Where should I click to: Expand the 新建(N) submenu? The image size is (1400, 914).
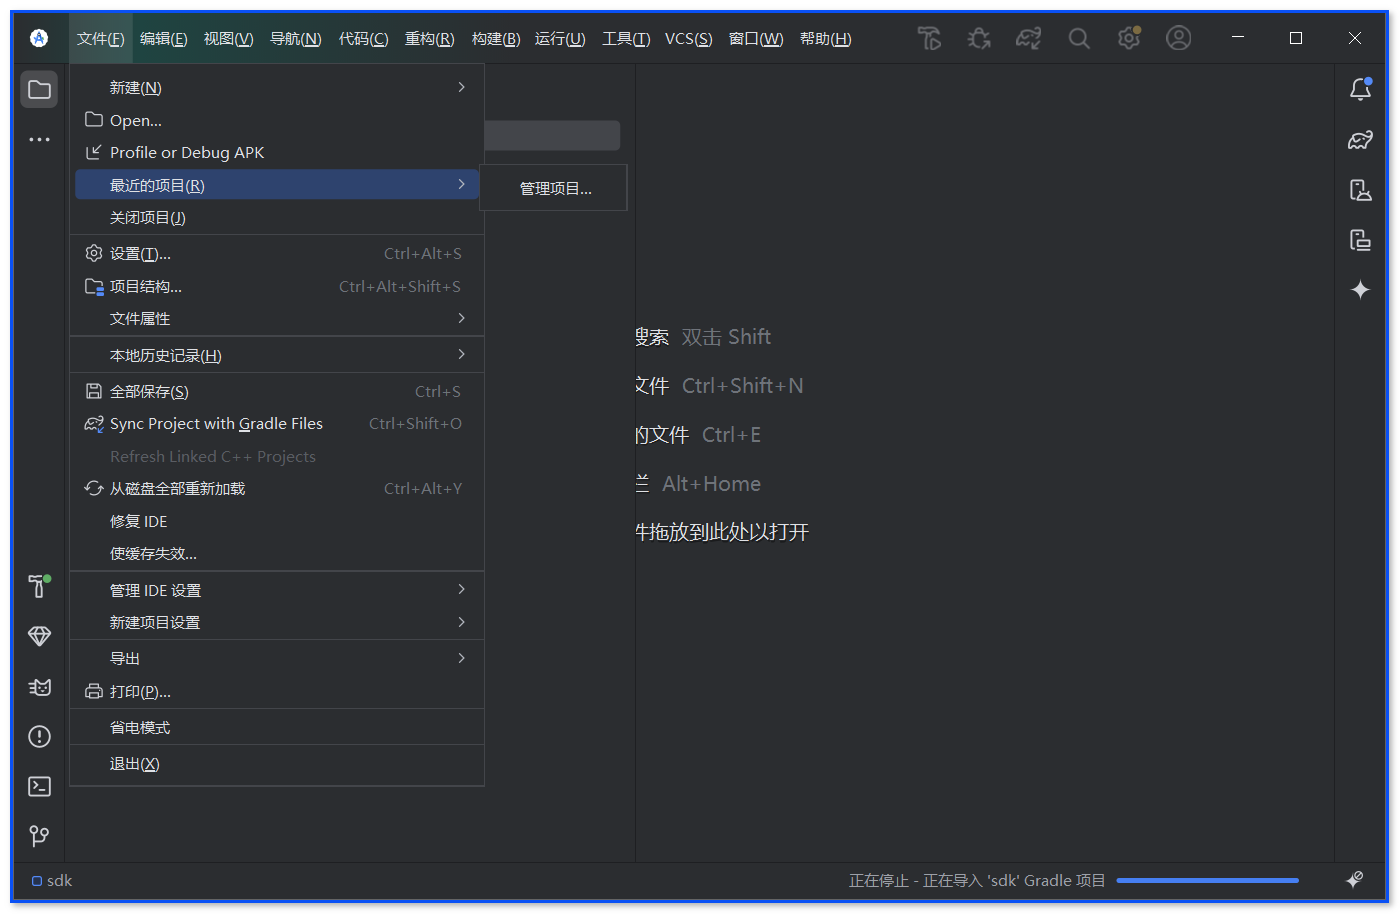point(277,88)
